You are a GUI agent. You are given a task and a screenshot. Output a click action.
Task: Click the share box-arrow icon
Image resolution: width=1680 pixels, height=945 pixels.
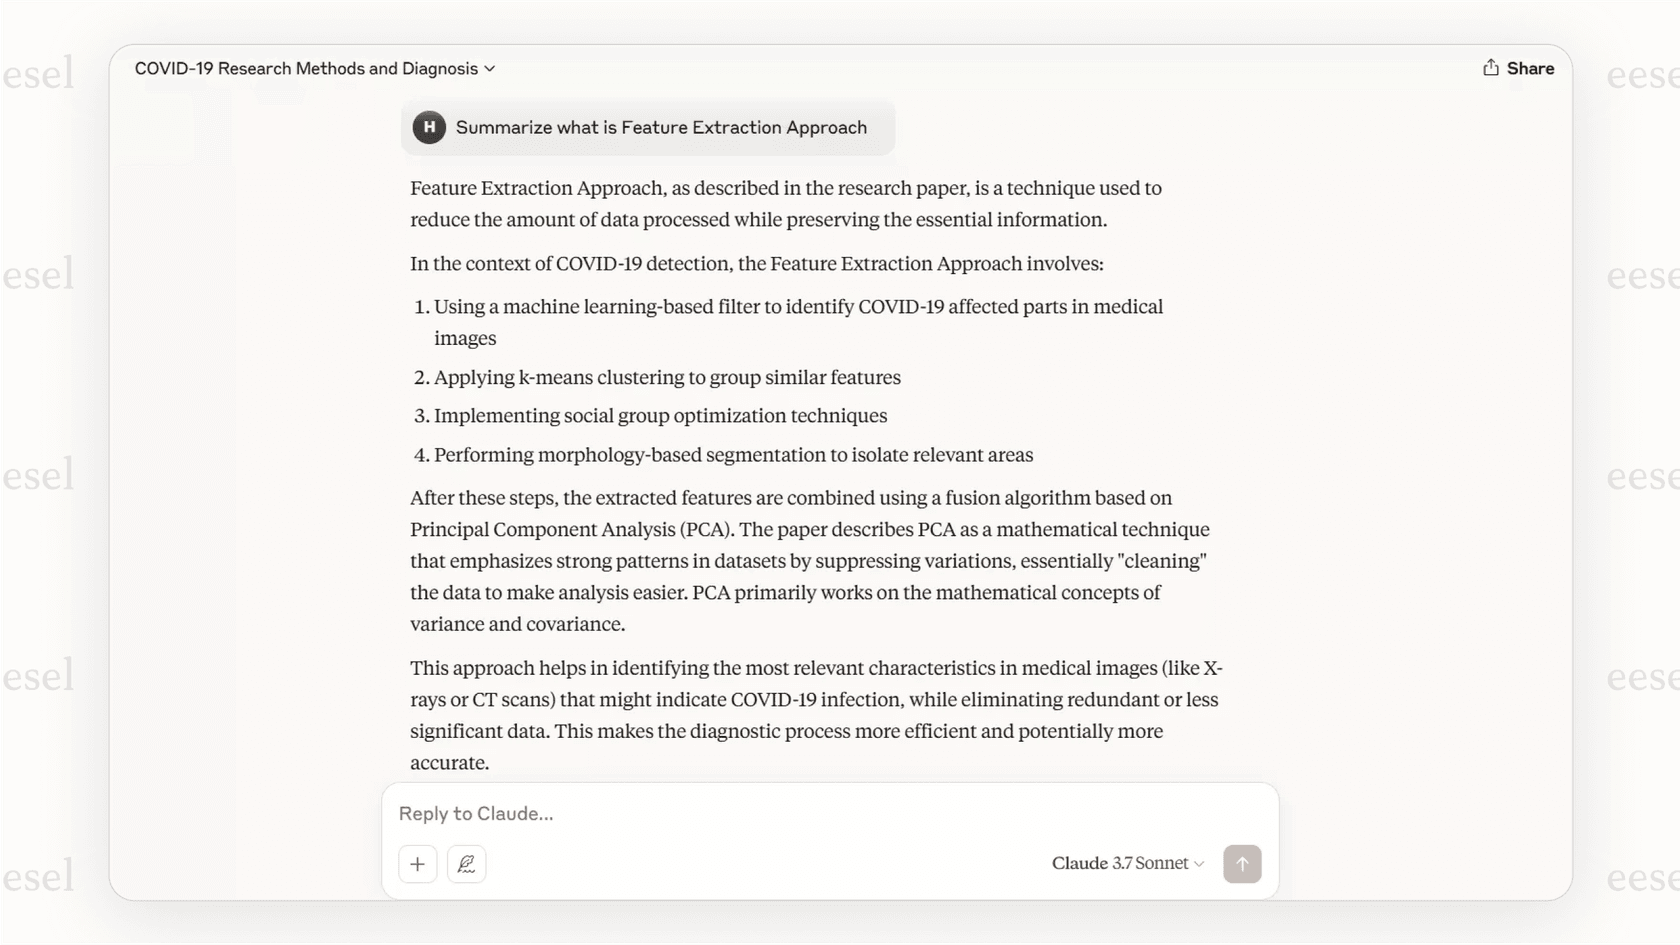1489,68
